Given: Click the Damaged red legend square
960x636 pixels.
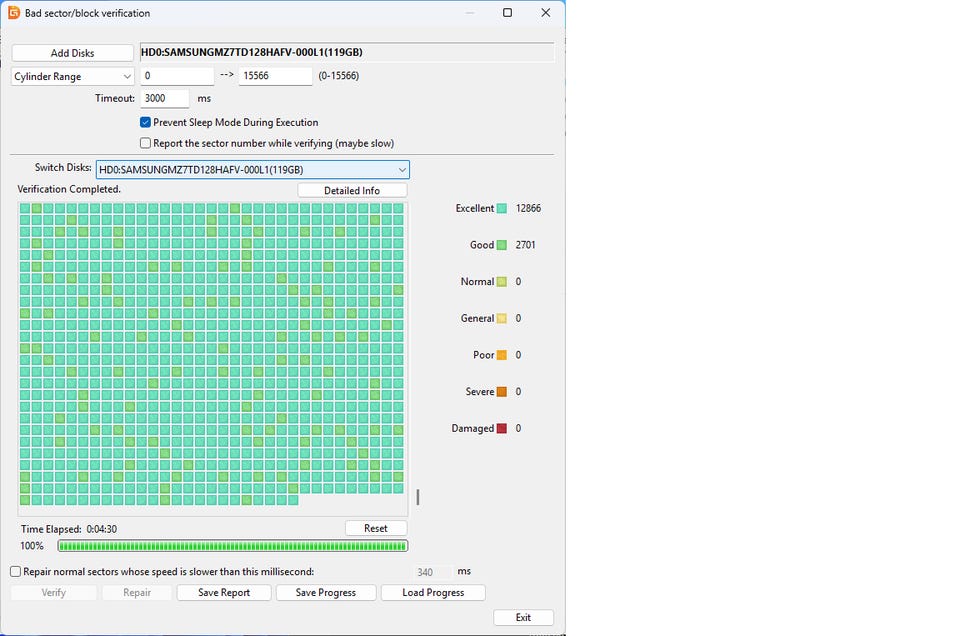Looking at the screenshot, I should (502, 428).
